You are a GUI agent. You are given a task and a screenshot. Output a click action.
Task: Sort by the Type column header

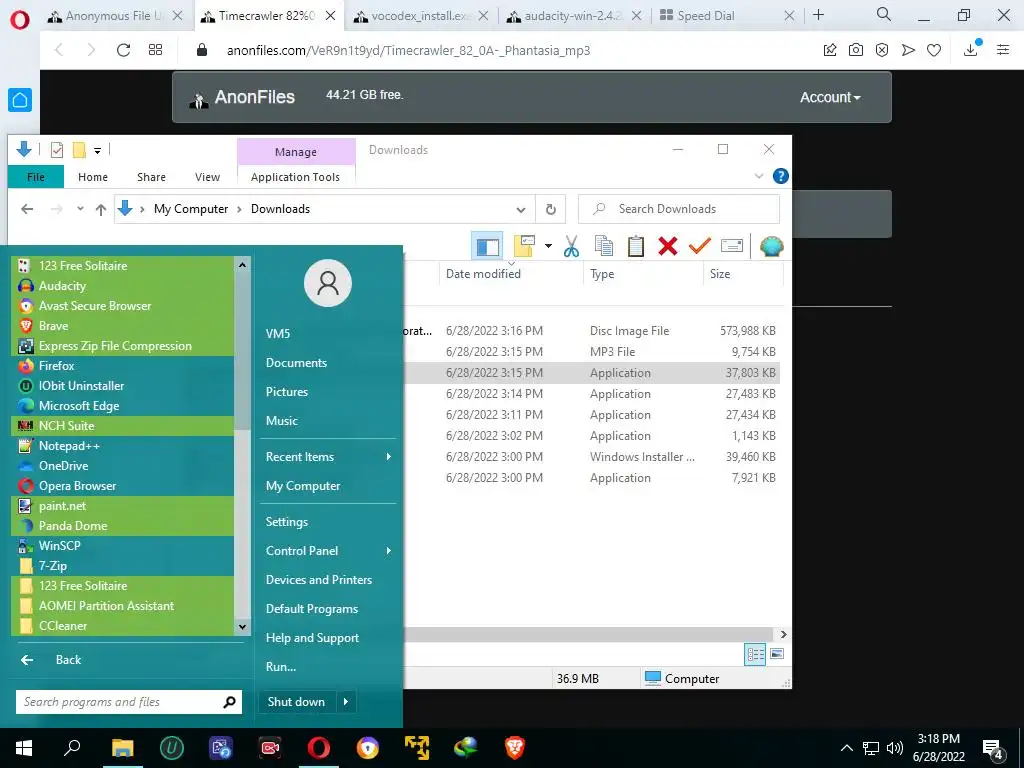coord(601,274)
